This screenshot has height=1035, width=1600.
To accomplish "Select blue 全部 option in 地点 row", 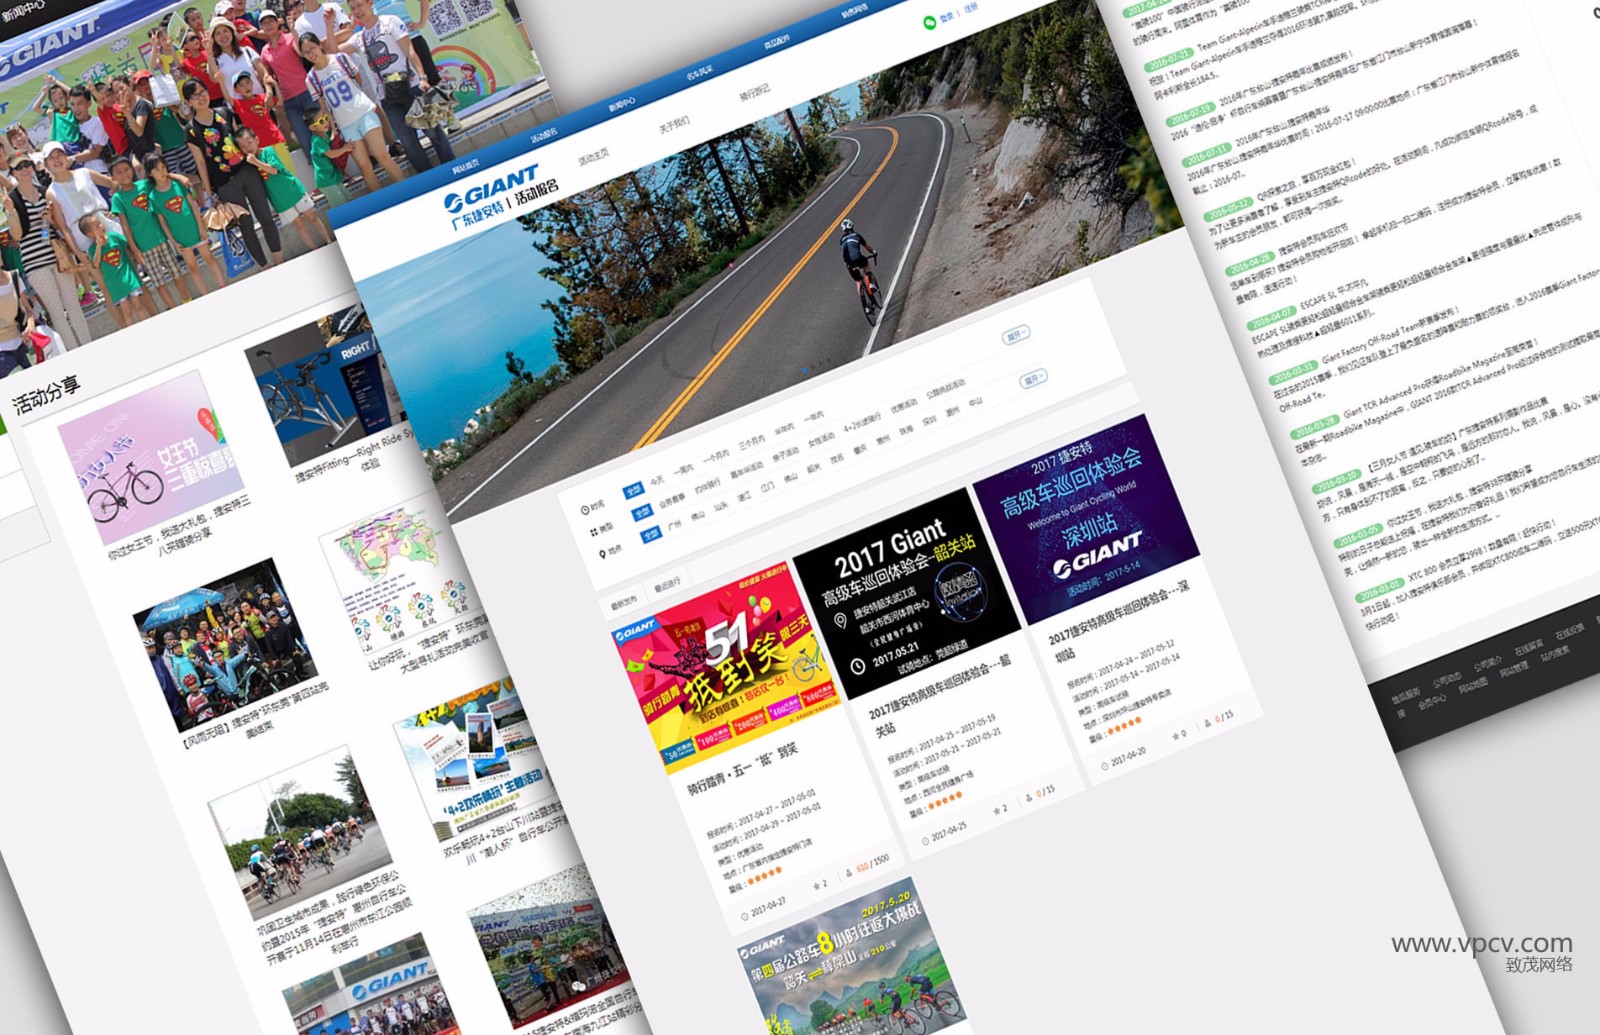I will click(650, 534).
